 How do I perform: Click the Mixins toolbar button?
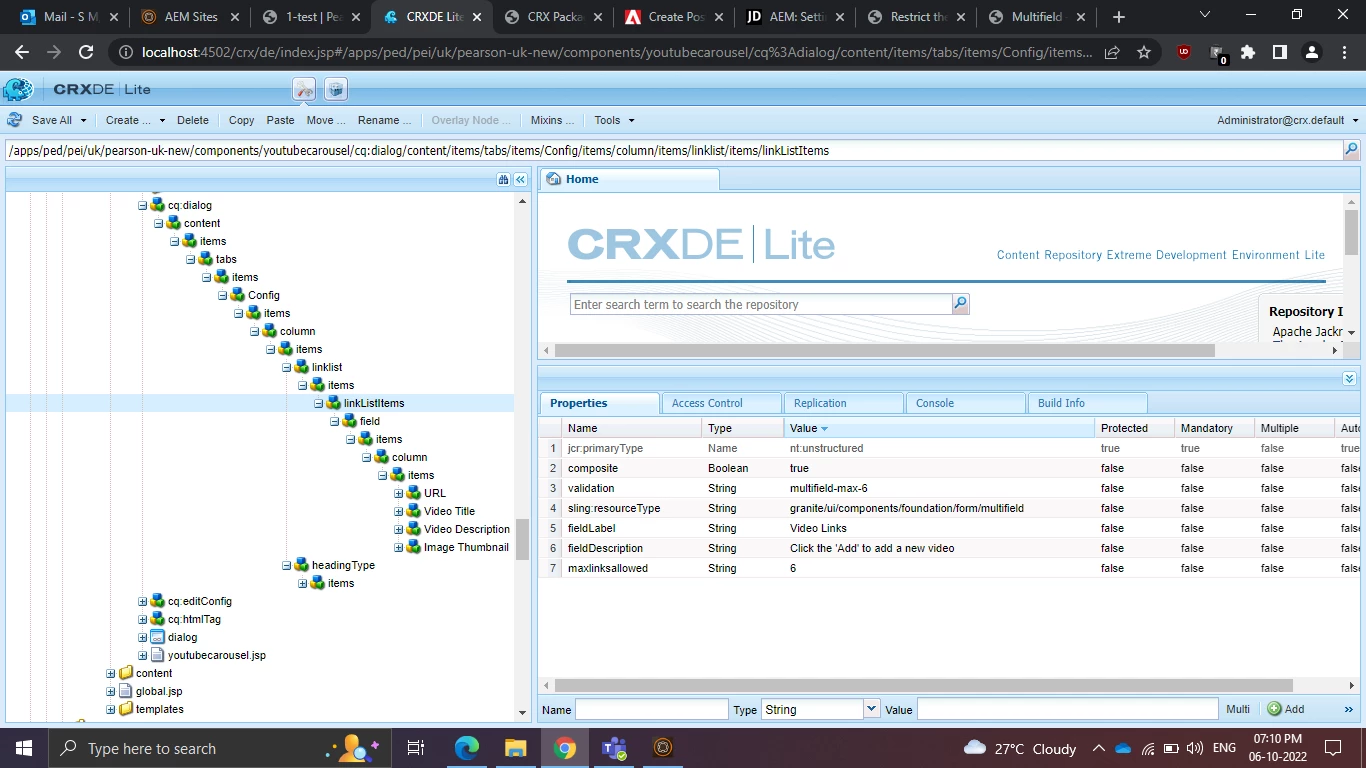coord(553,120)
